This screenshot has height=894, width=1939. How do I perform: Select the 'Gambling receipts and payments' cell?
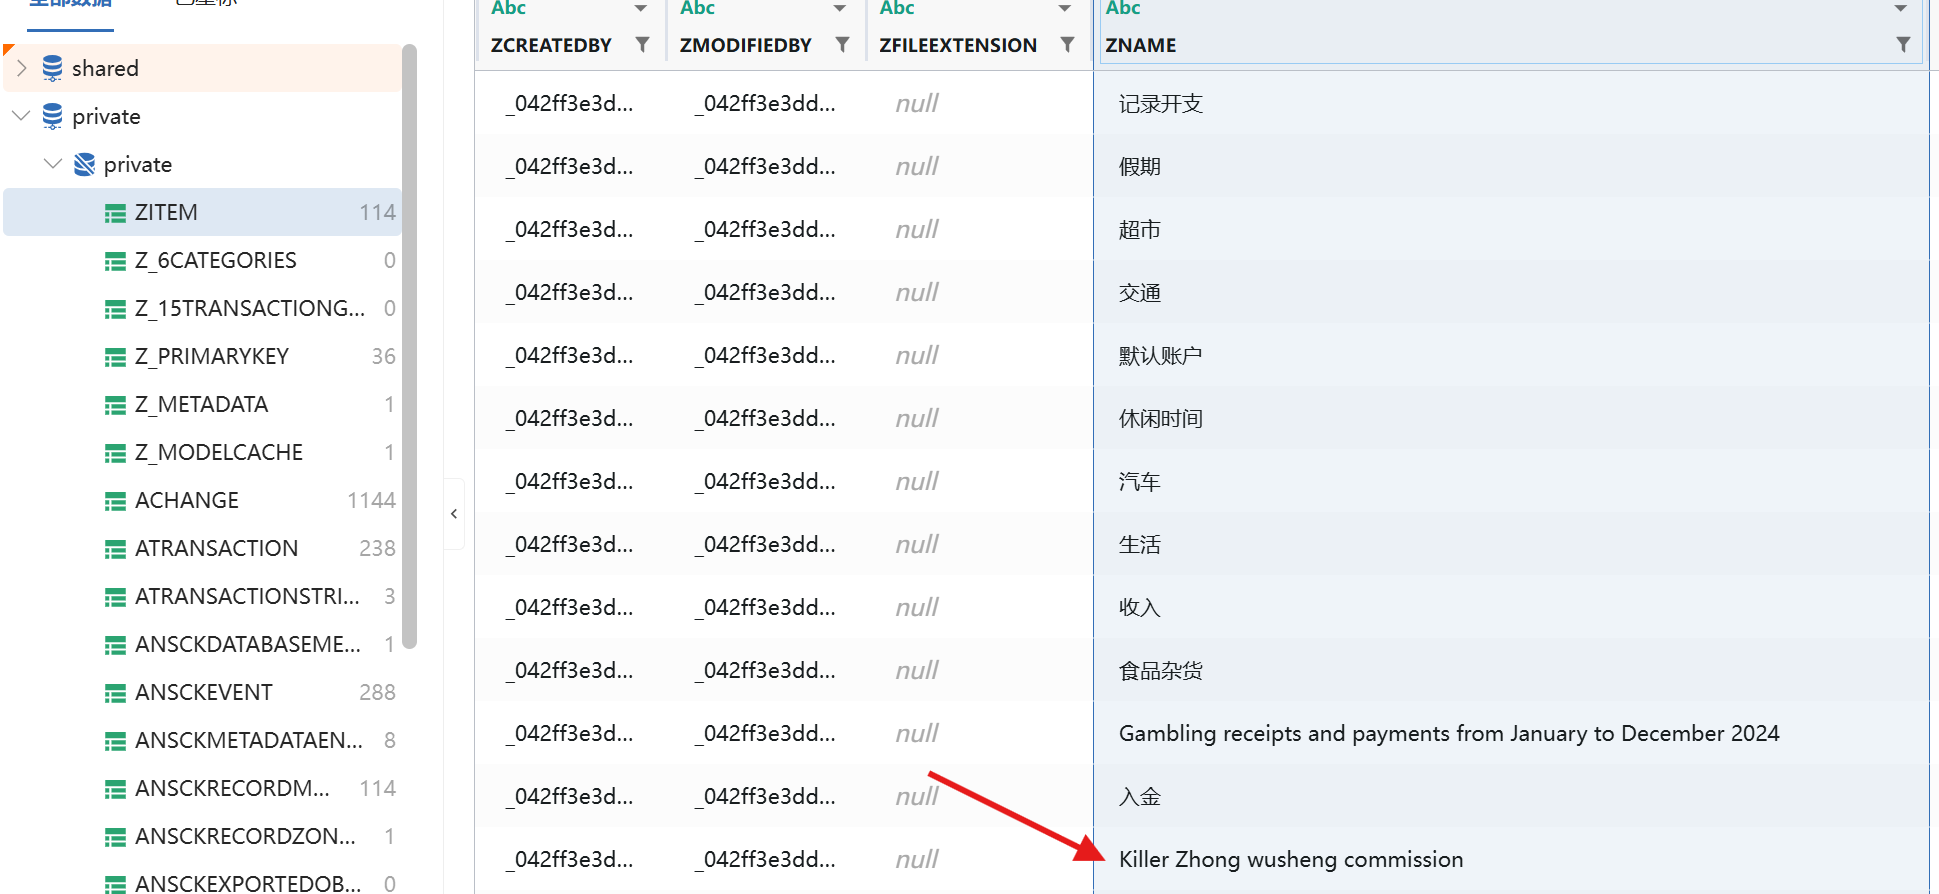pos(1511,733)
